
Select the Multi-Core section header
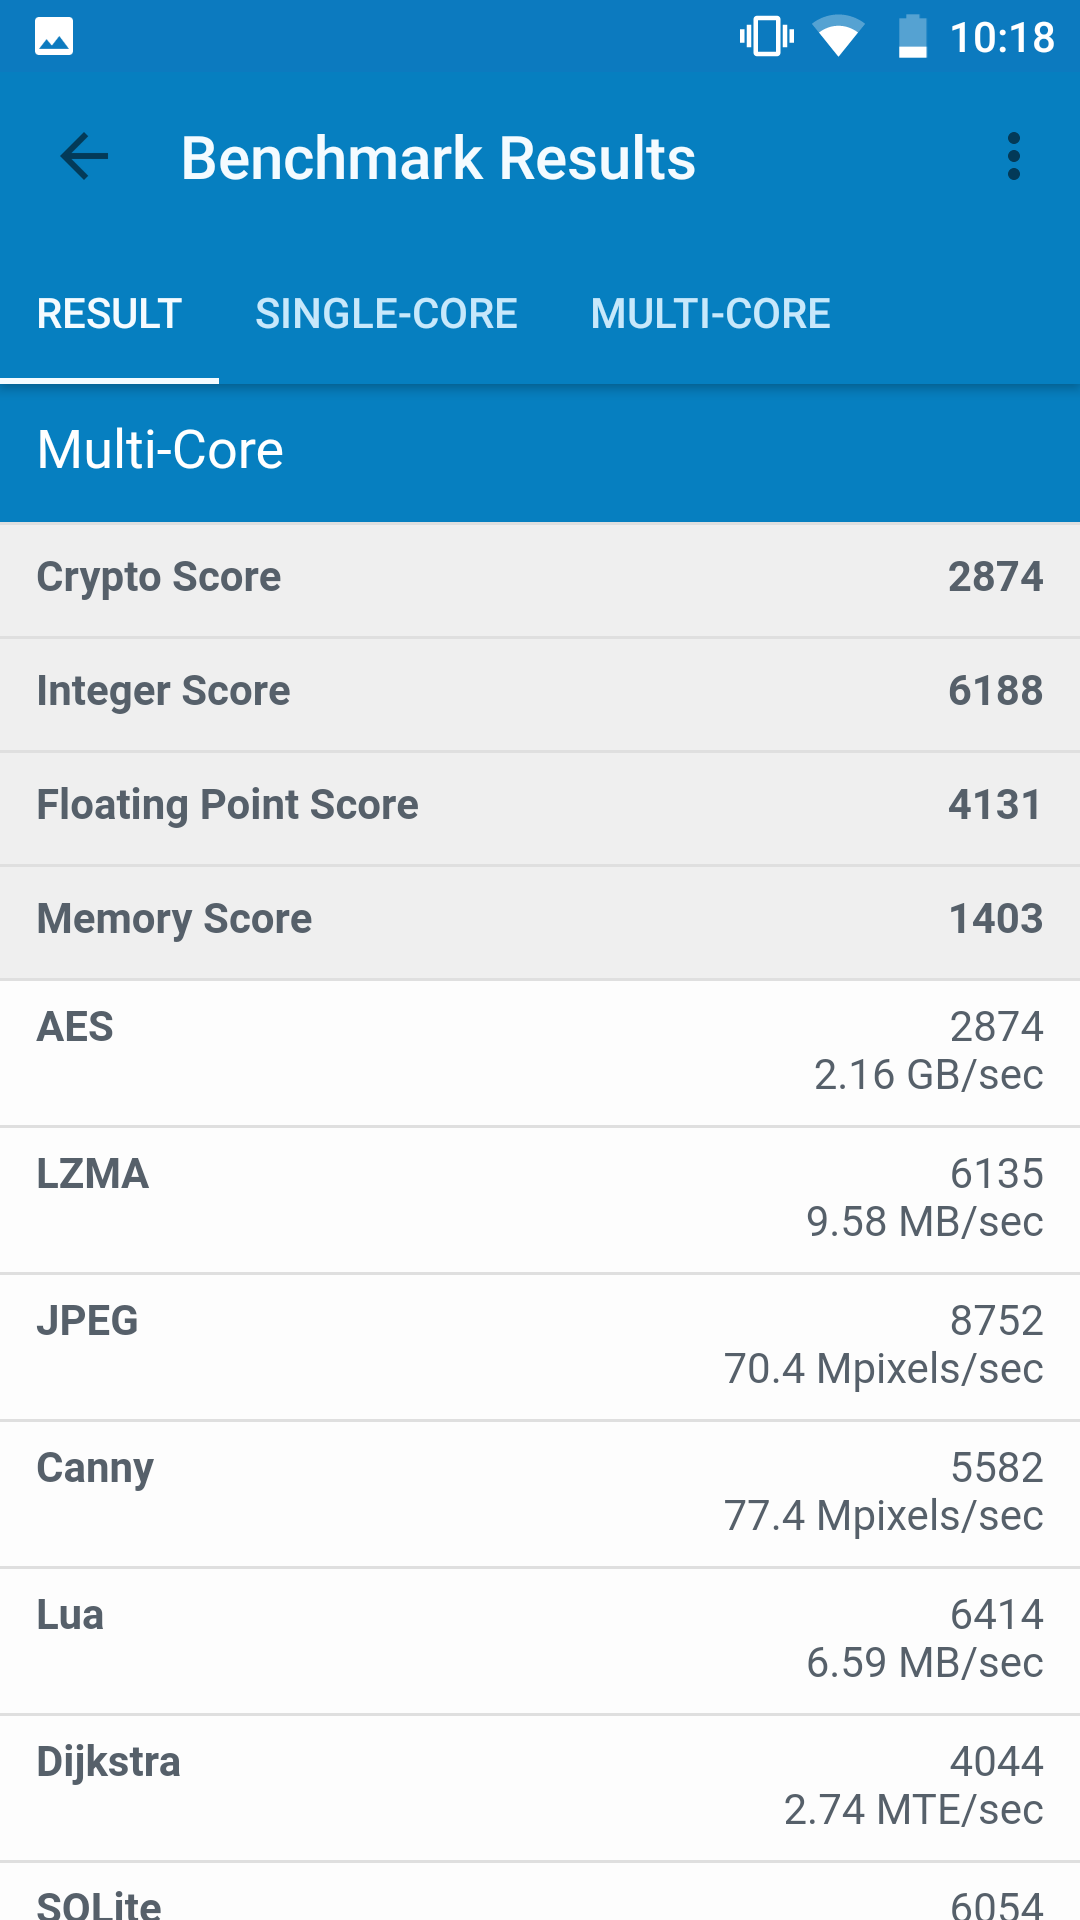pos(540,452)
